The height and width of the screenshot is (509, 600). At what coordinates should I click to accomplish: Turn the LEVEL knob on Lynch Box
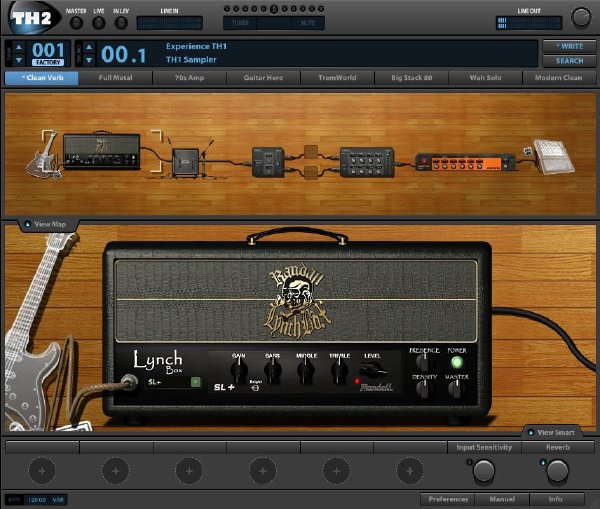pos(372,370)
